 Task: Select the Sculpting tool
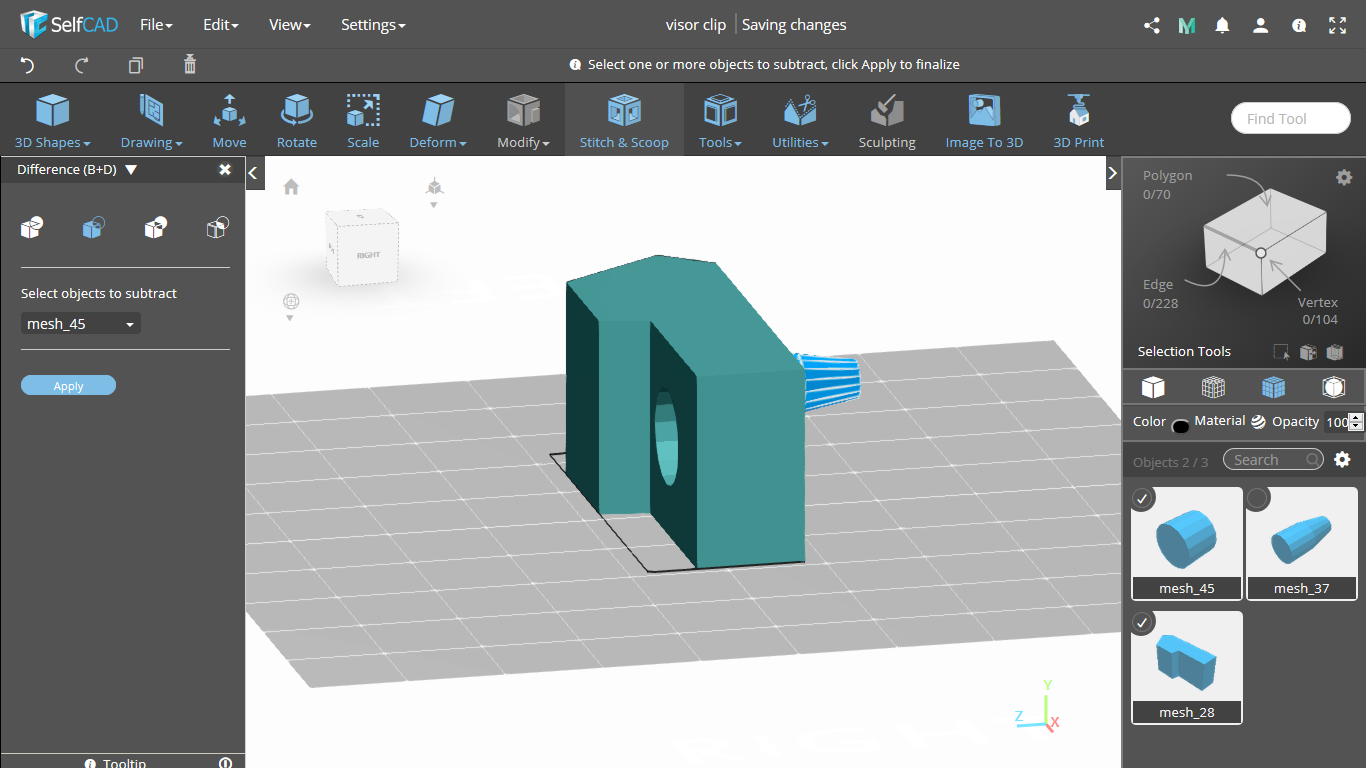point(887,120)
